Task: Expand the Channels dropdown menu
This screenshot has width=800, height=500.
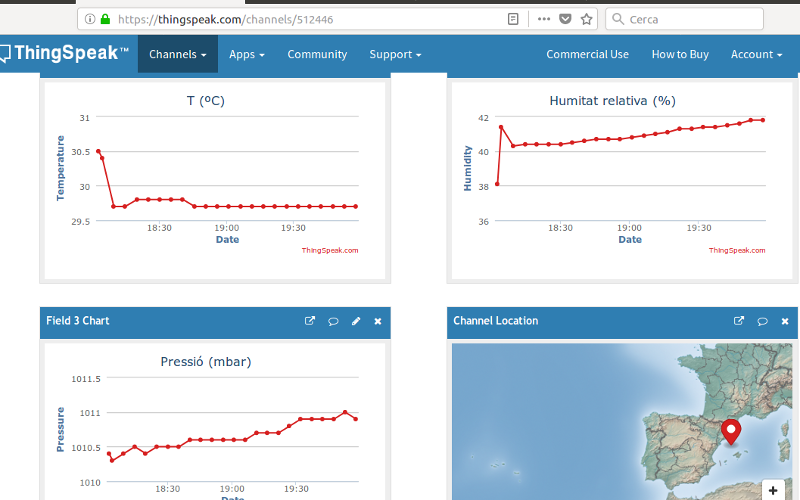Action: [x=178, y=54]
